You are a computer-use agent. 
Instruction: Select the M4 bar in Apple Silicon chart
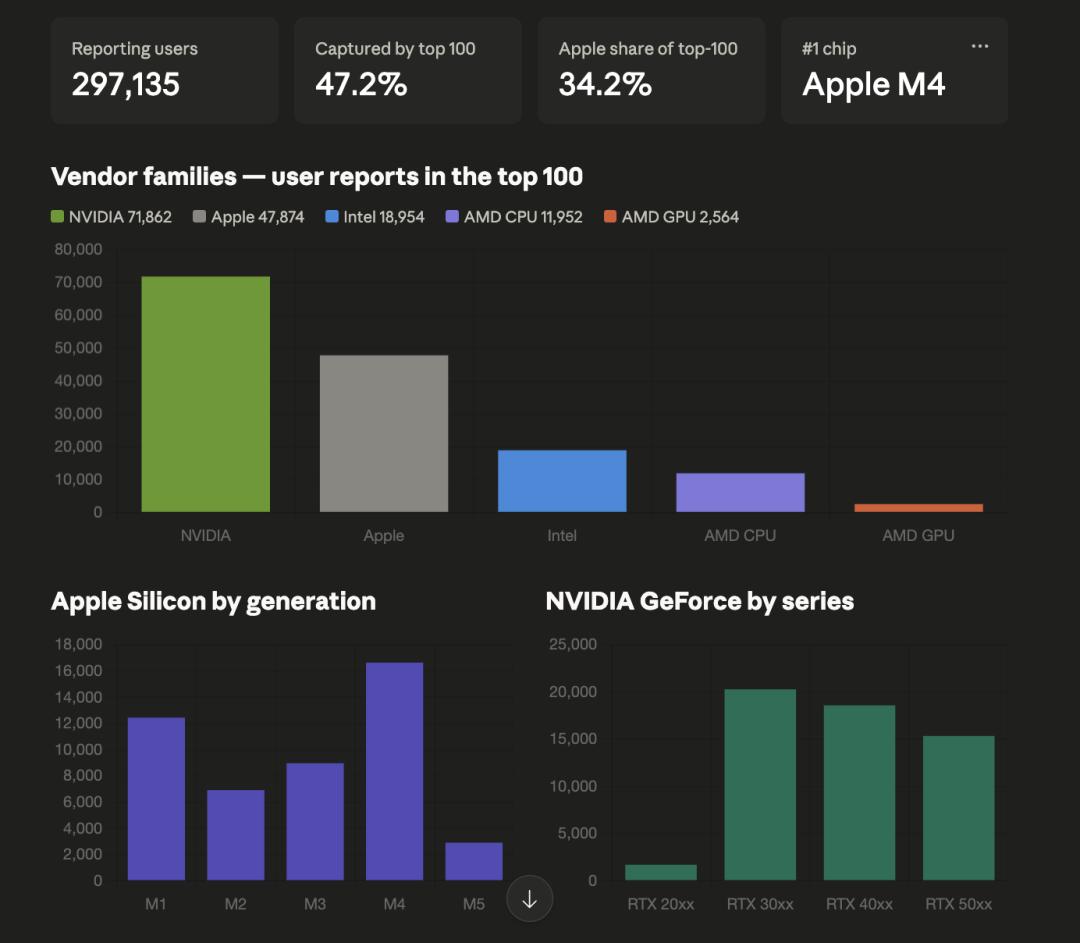tap(394, 771)
